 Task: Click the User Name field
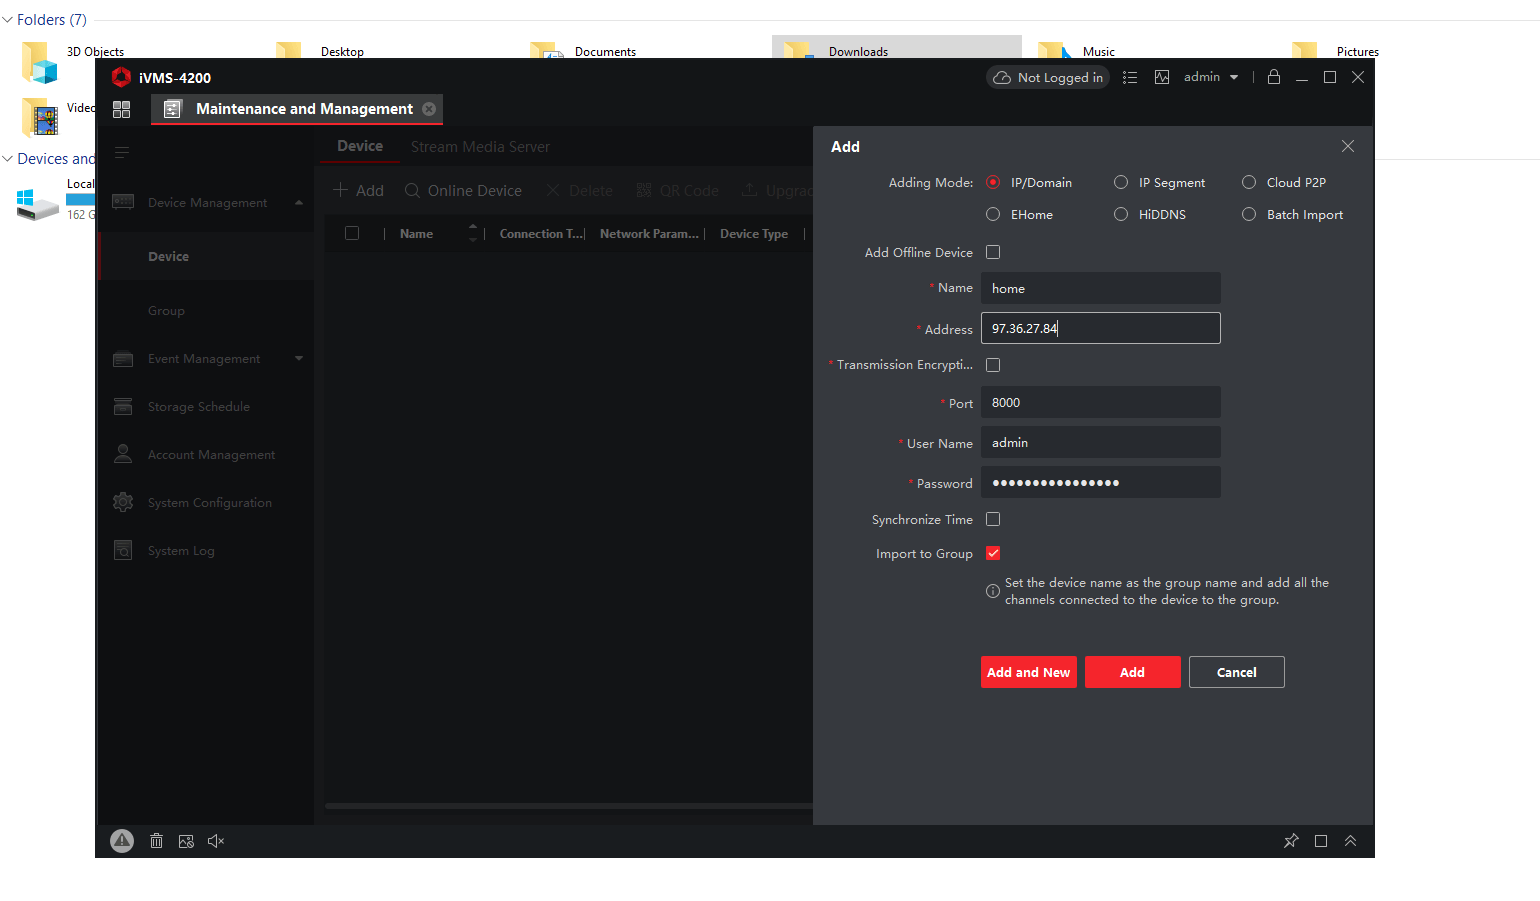[1100, 442]
